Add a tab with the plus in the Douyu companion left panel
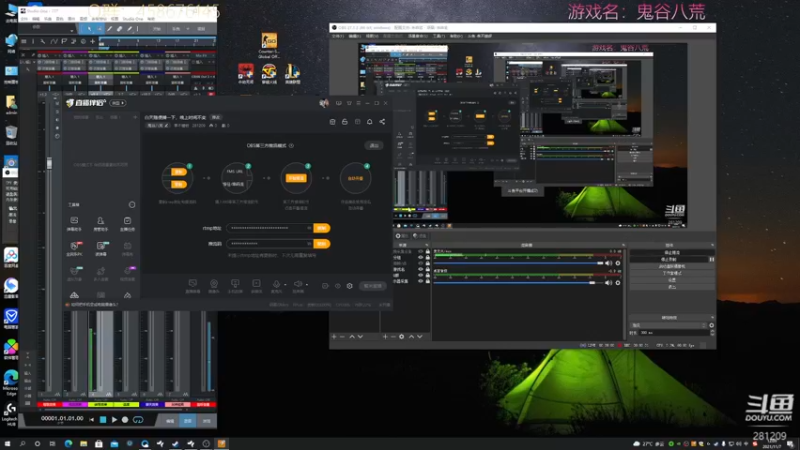 (x=135, y=117)
